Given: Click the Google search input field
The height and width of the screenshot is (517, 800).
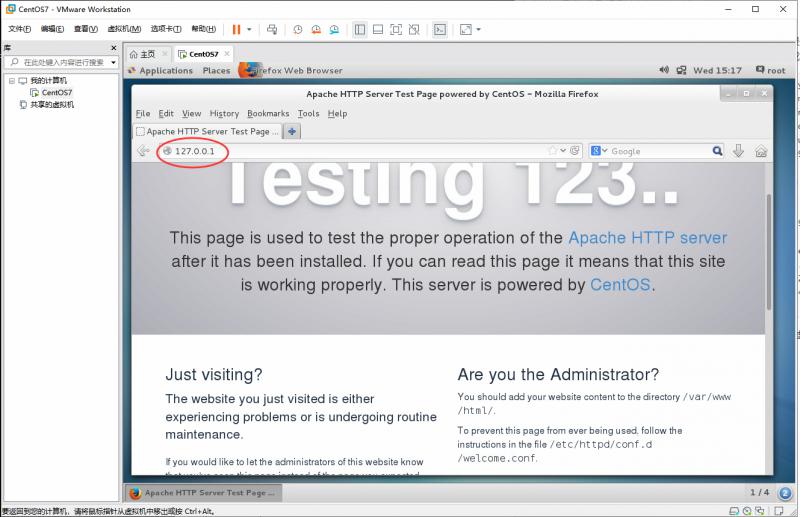Looking at the screenshot, I should click(x=661, y=151).
